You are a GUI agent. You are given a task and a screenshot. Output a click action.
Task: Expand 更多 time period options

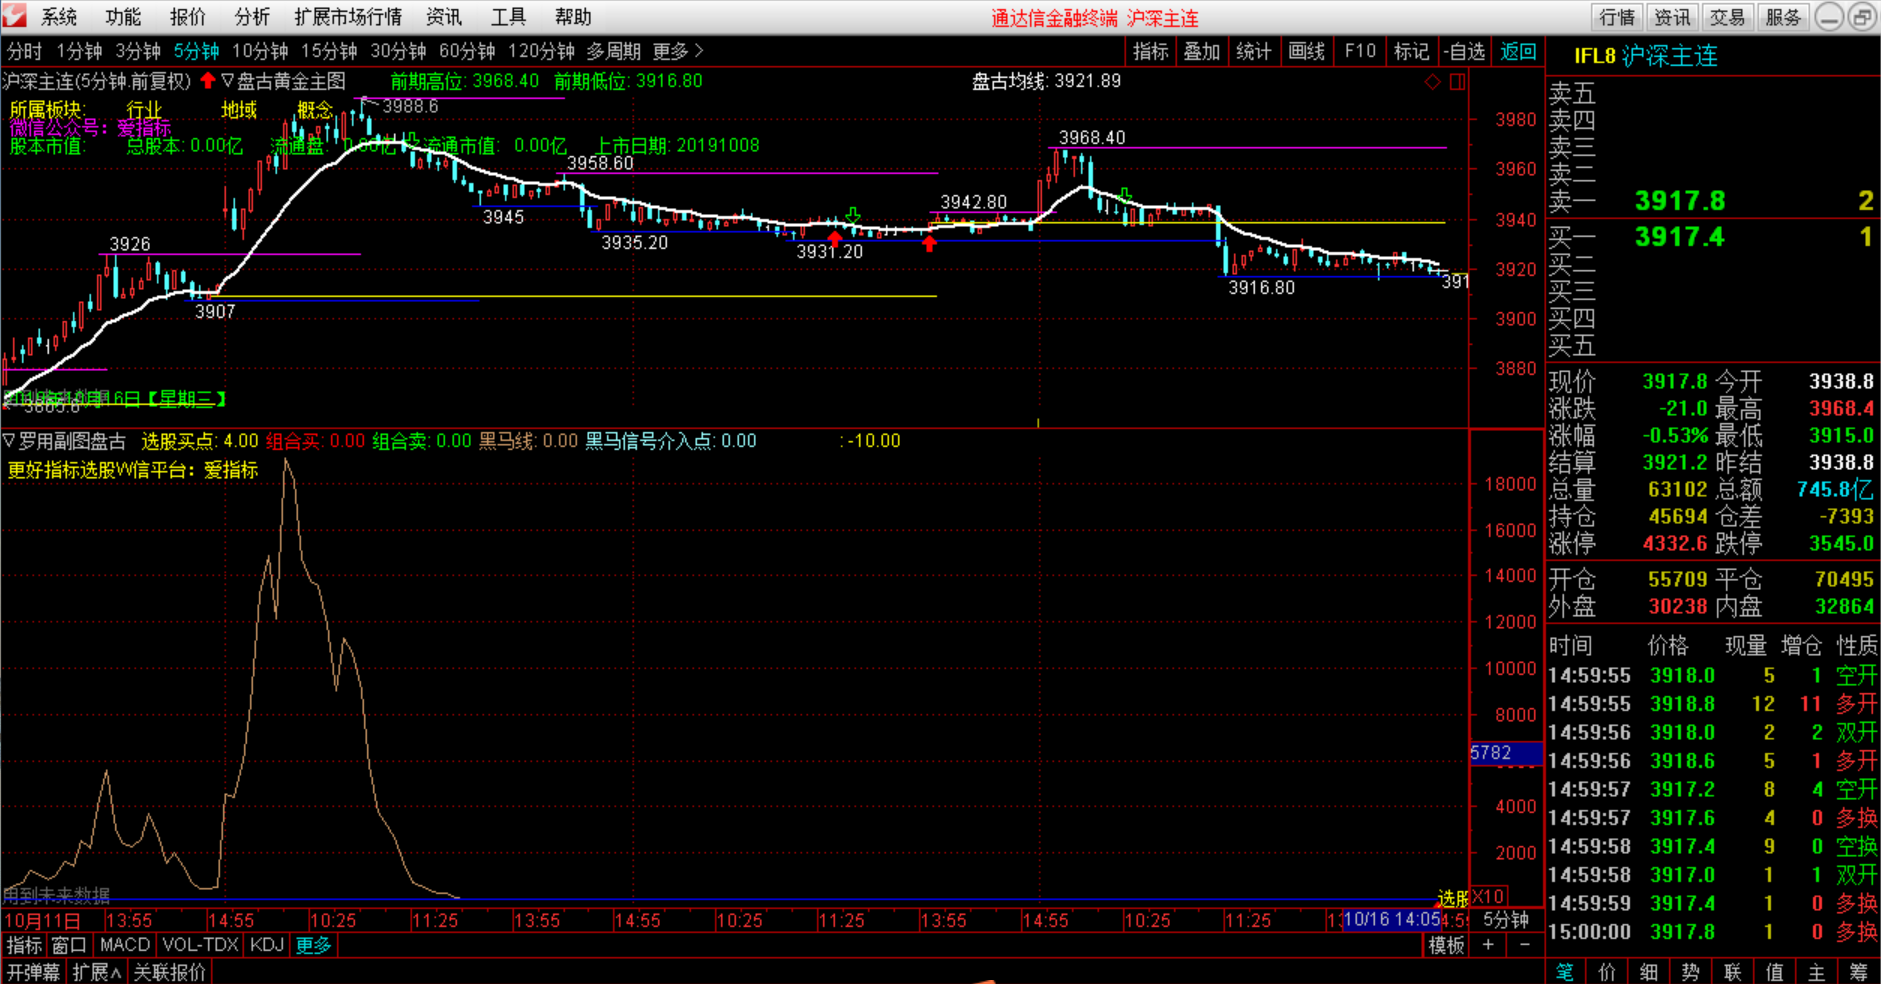point(677,51)
